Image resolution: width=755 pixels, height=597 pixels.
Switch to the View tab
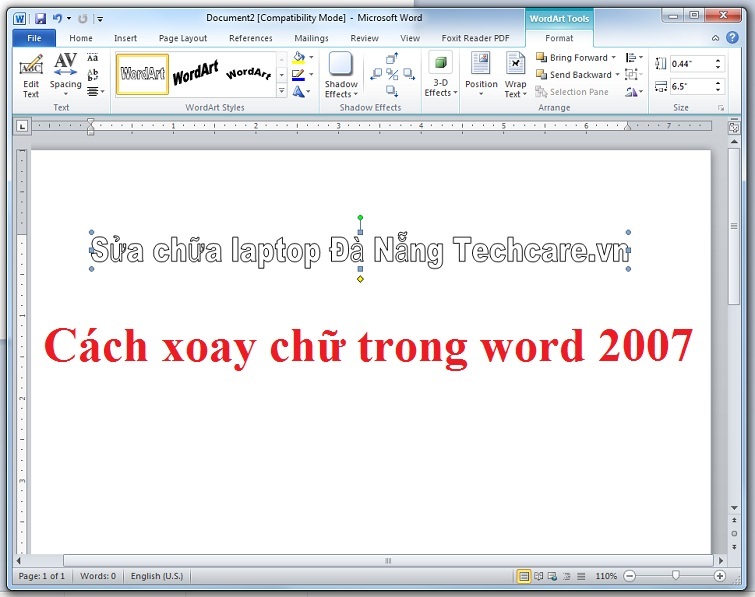click(410, 38)
